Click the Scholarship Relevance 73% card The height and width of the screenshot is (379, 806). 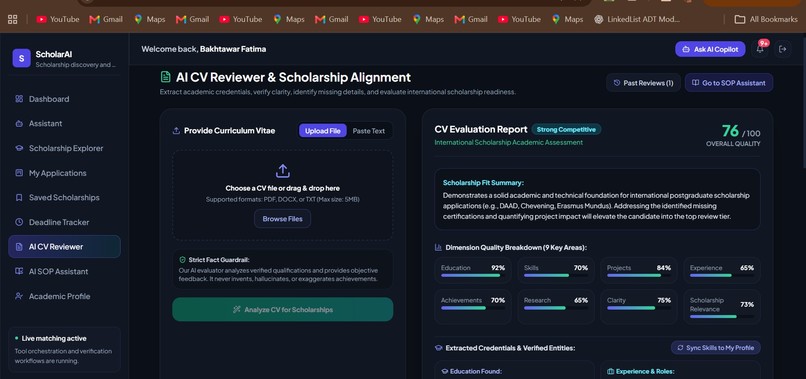click(722, 307)
